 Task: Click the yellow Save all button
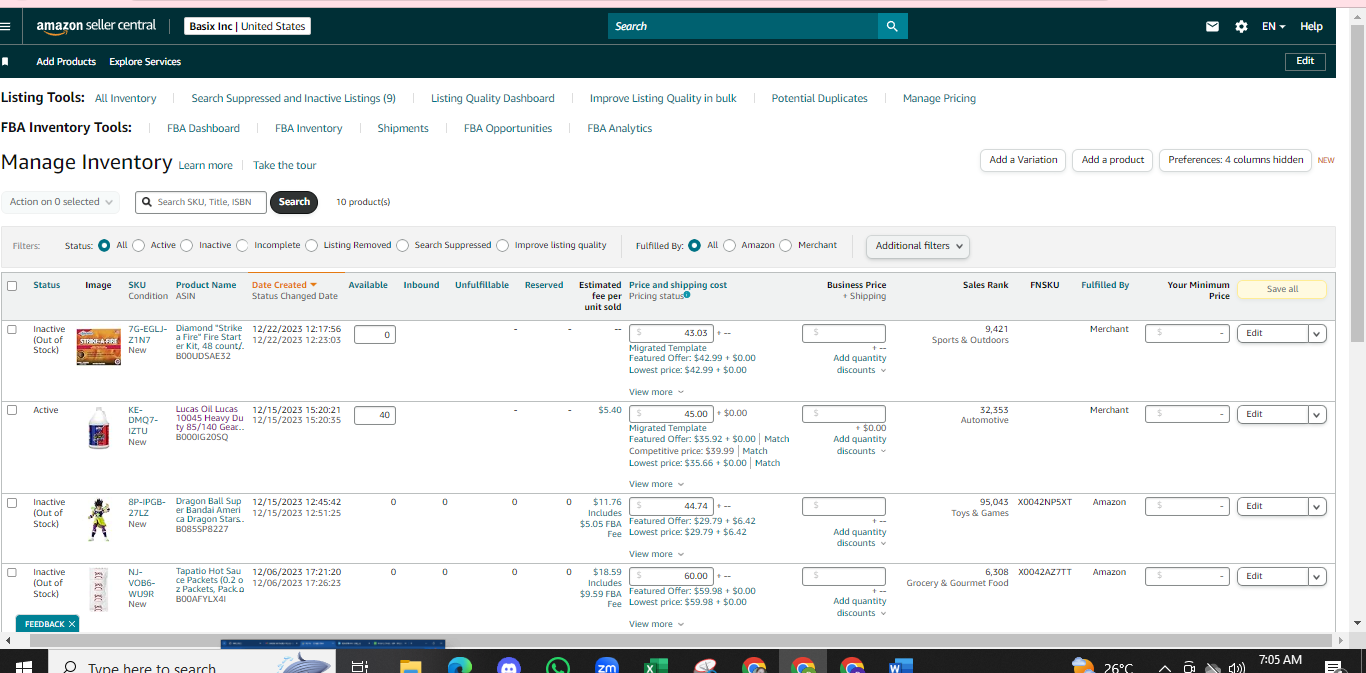tap(1282, 289)
